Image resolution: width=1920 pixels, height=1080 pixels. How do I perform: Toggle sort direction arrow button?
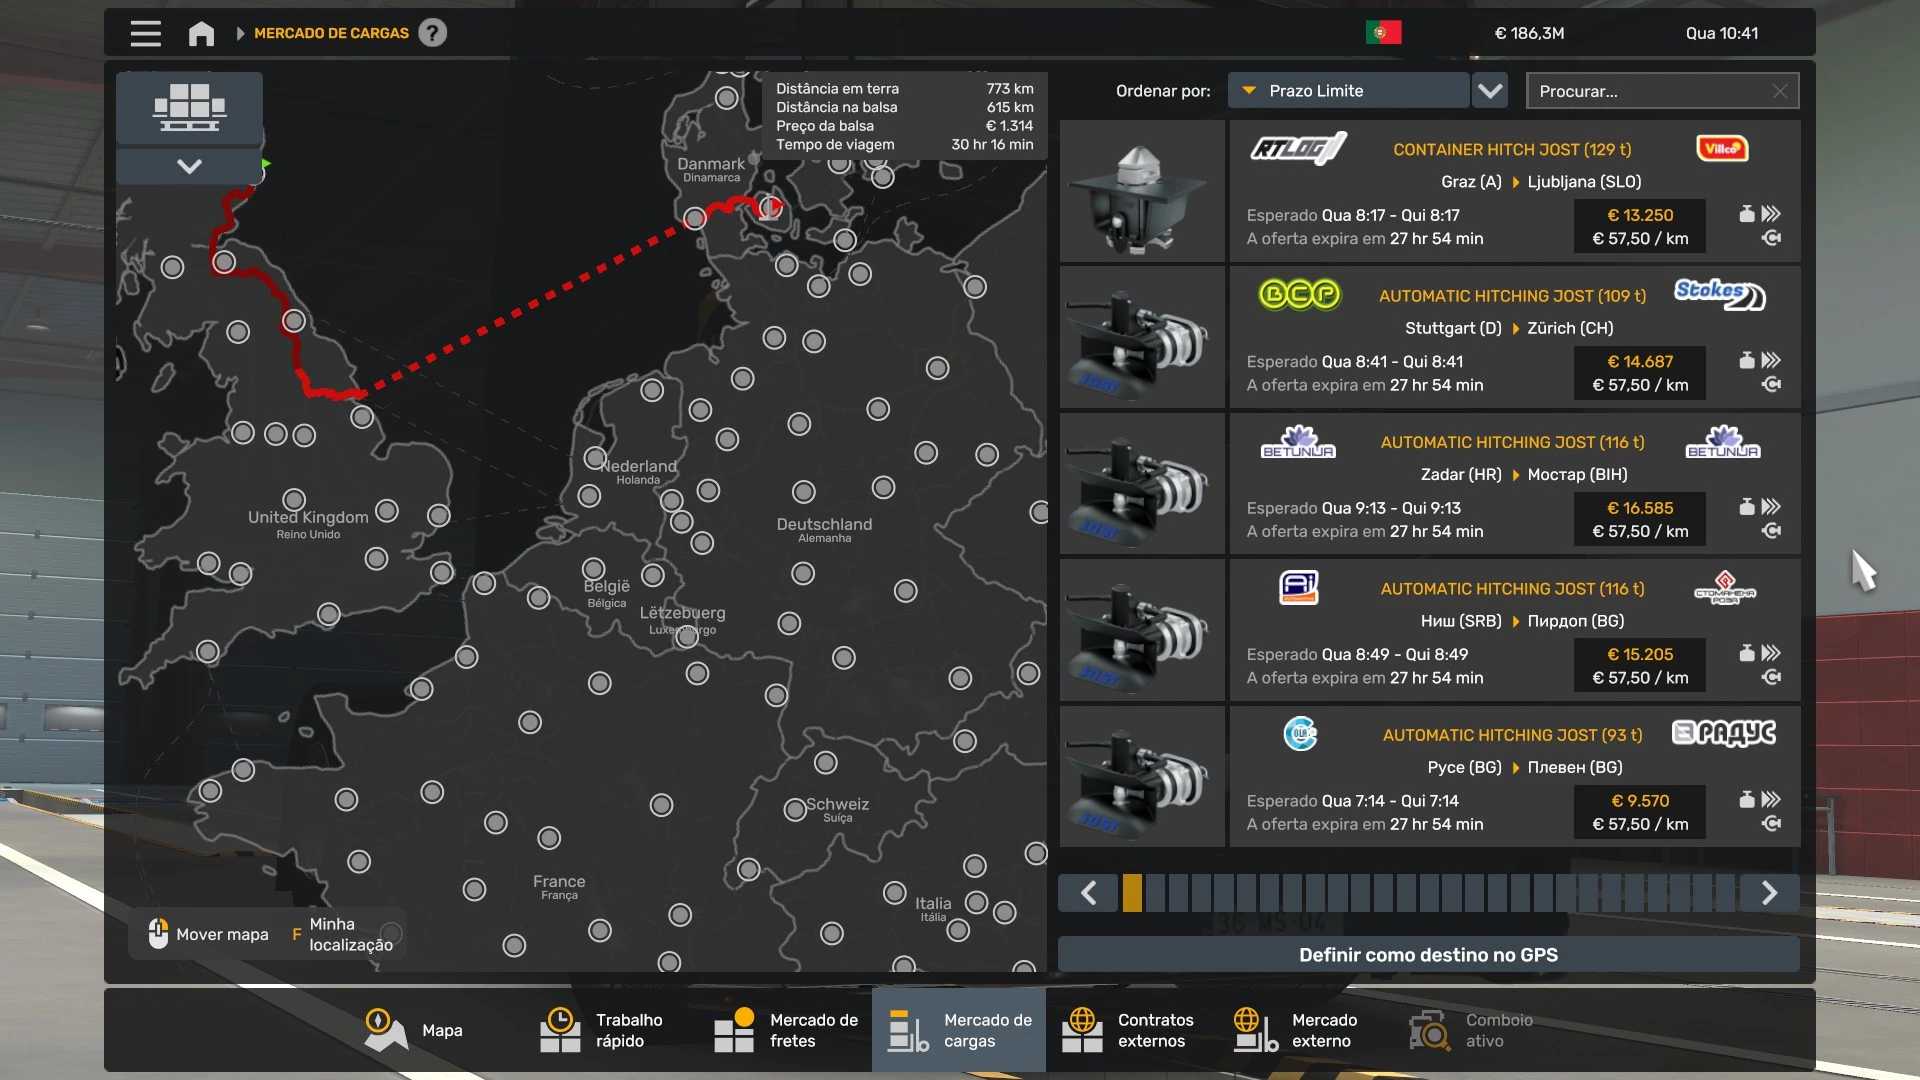pos(1490,91)
